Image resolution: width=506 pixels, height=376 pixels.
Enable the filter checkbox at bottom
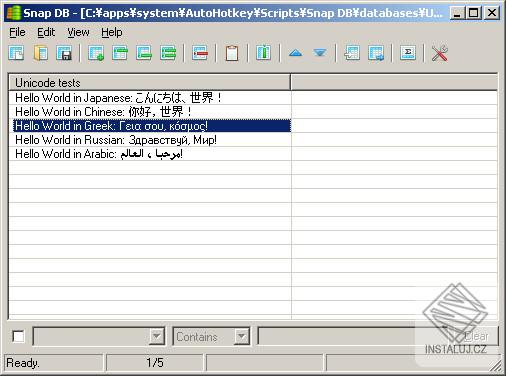pos(18,336)
